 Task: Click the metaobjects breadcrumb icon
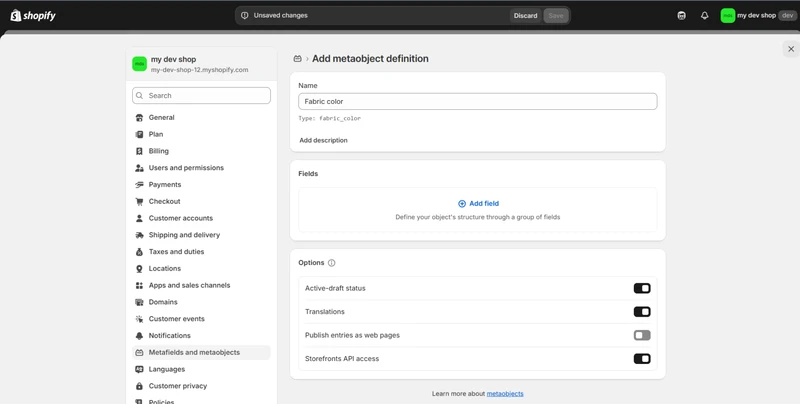(297, 59)
